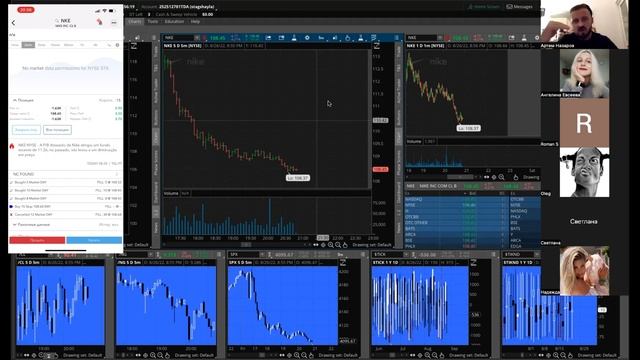Zoom in on the SPX 5D chart
This screenshot has width=640, height=360.
point(297,355)
